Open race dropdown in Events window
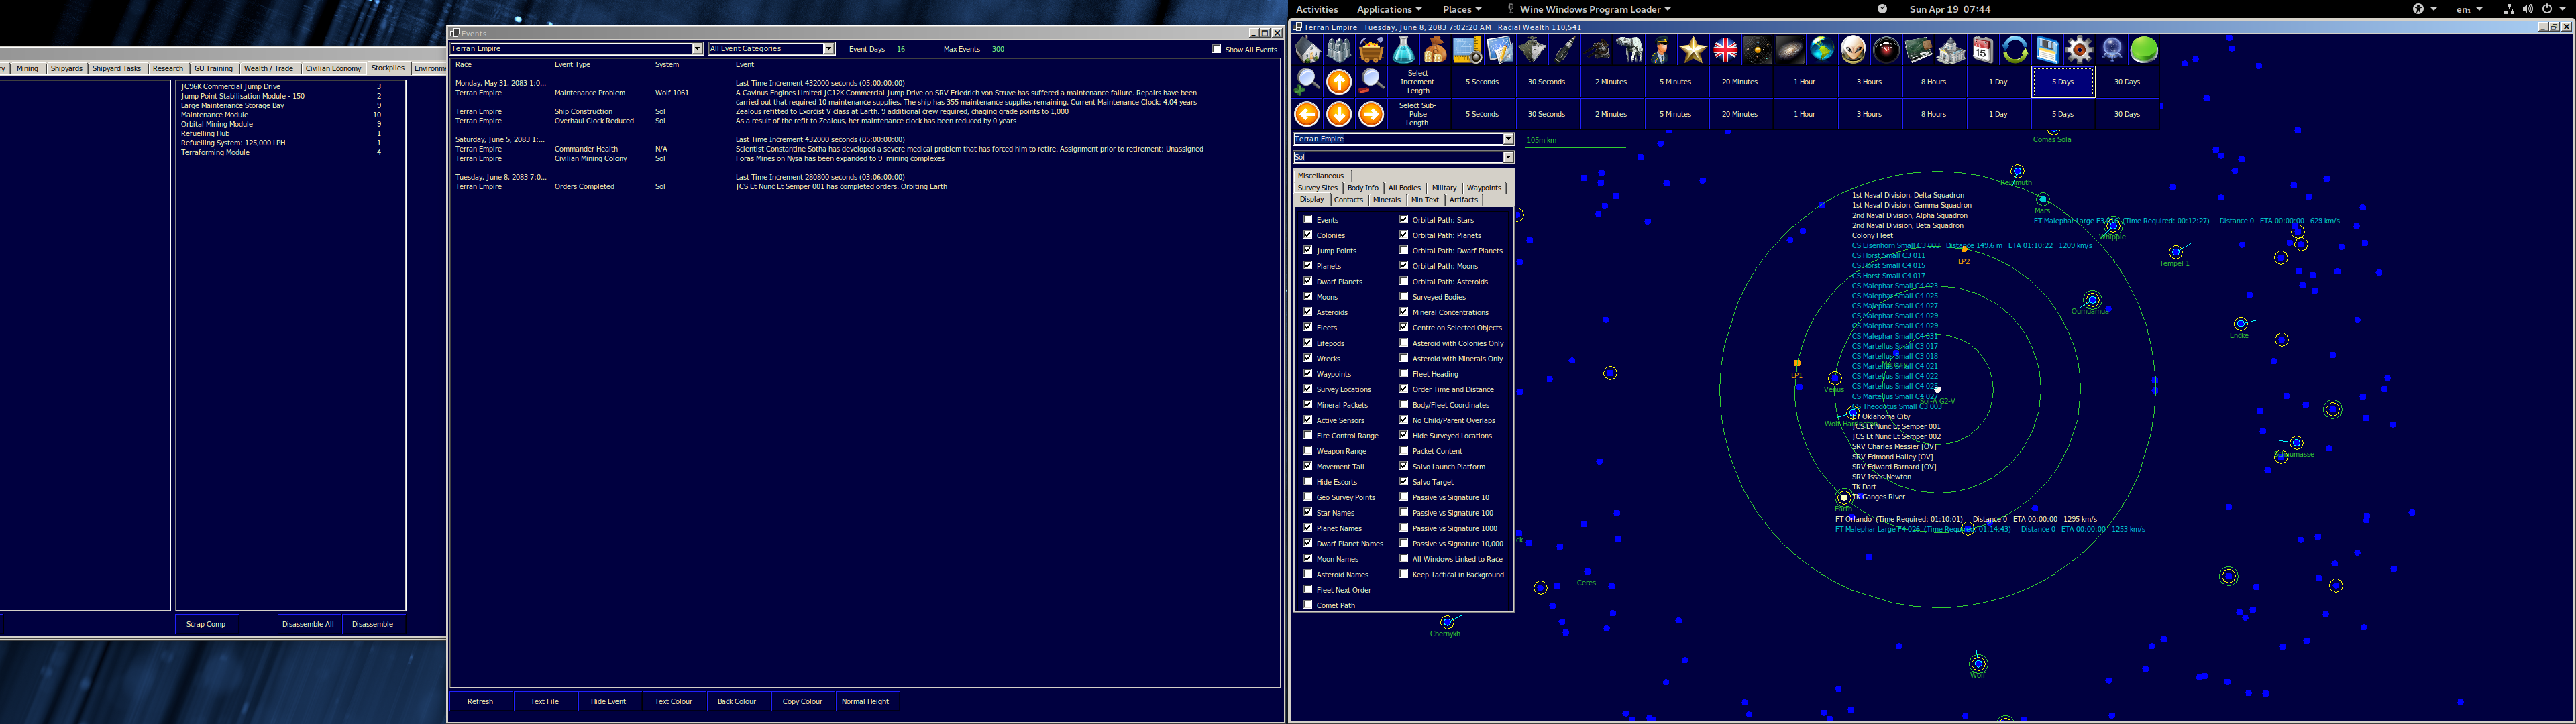This screenshot has height=724, width=2576. click(697, 49)
